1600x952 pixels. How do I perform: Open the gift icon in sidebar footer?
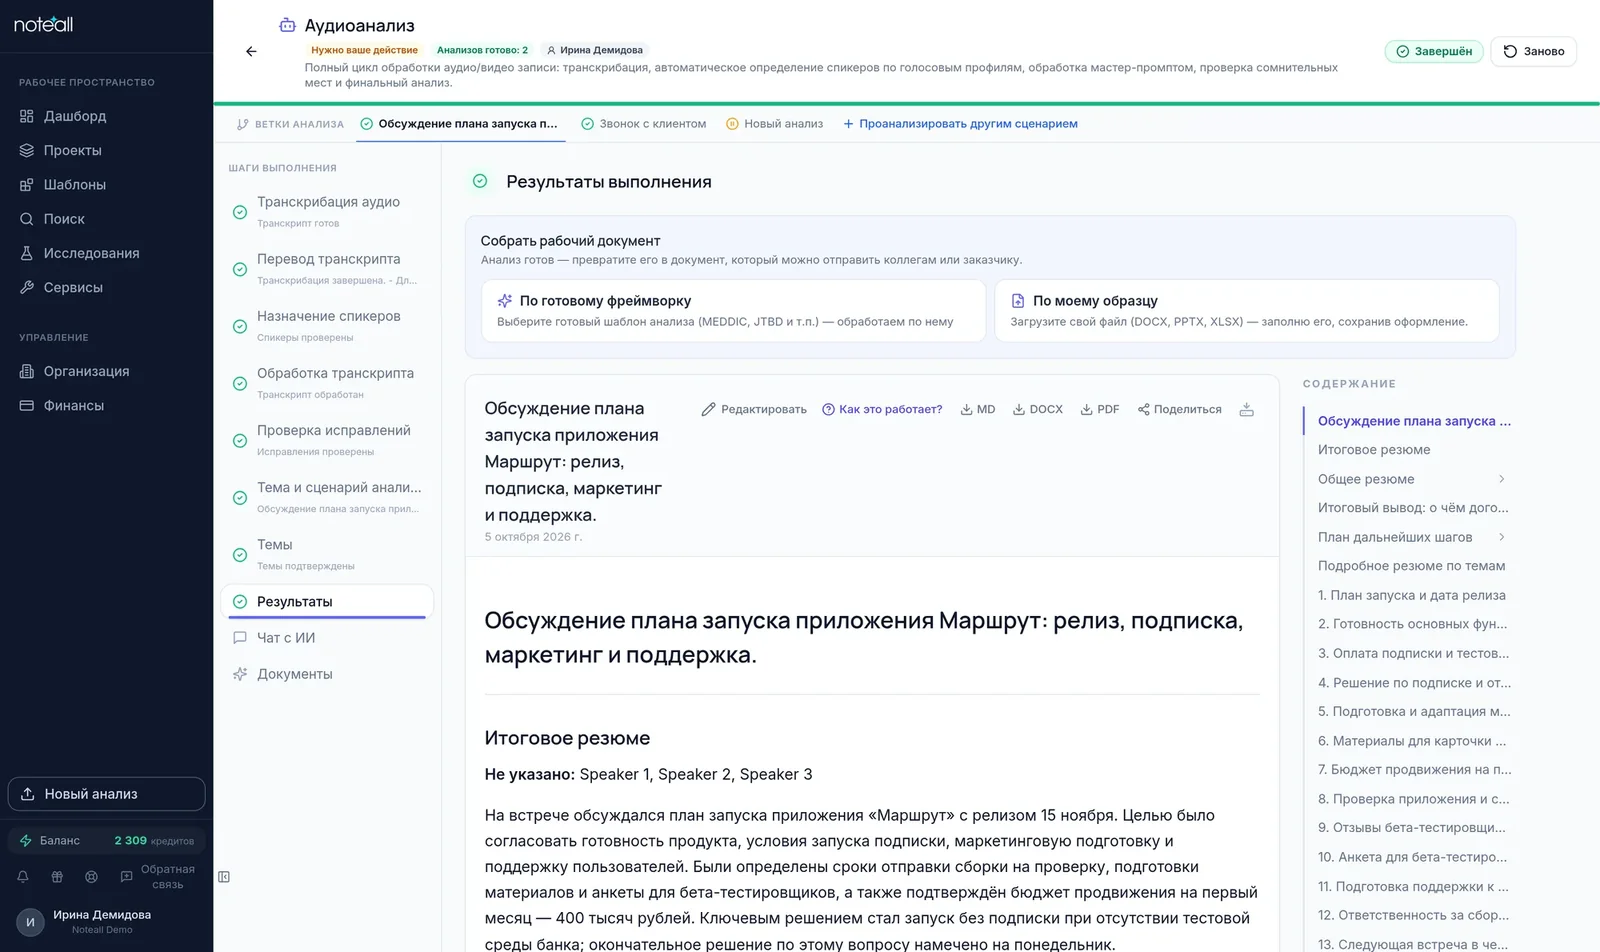click(x=57, y=877)
